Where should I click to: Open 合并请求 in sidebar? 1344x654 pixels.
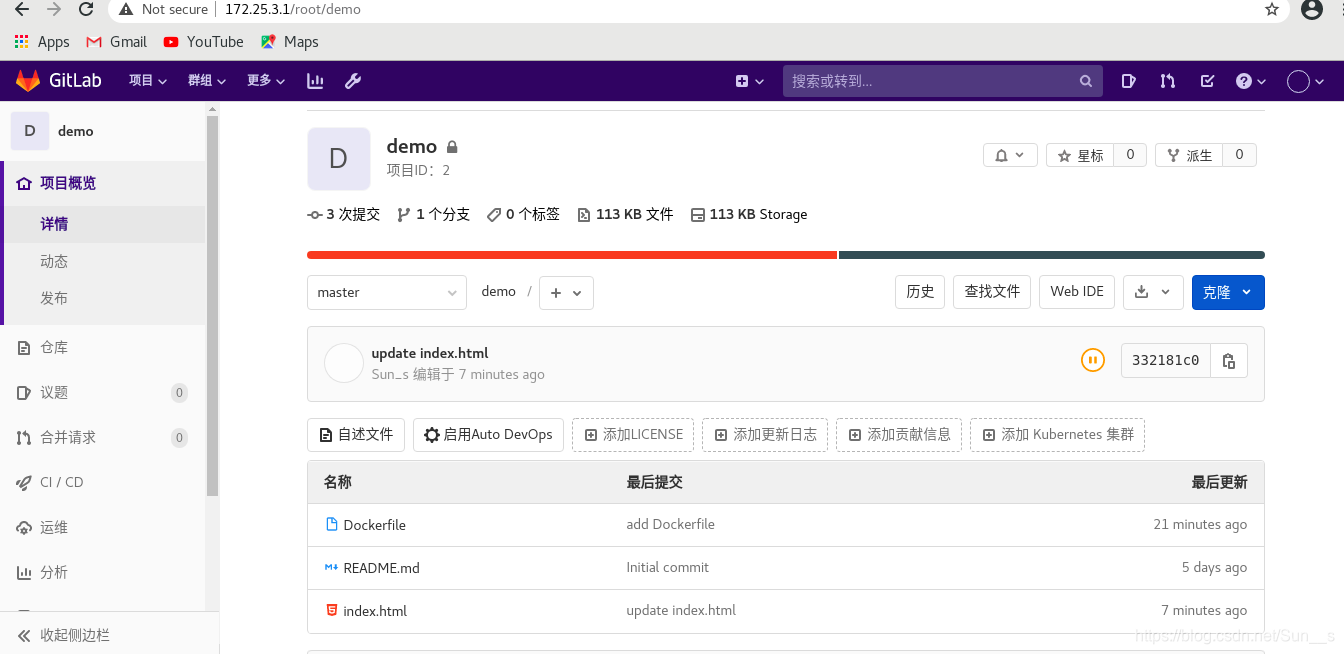56,437
